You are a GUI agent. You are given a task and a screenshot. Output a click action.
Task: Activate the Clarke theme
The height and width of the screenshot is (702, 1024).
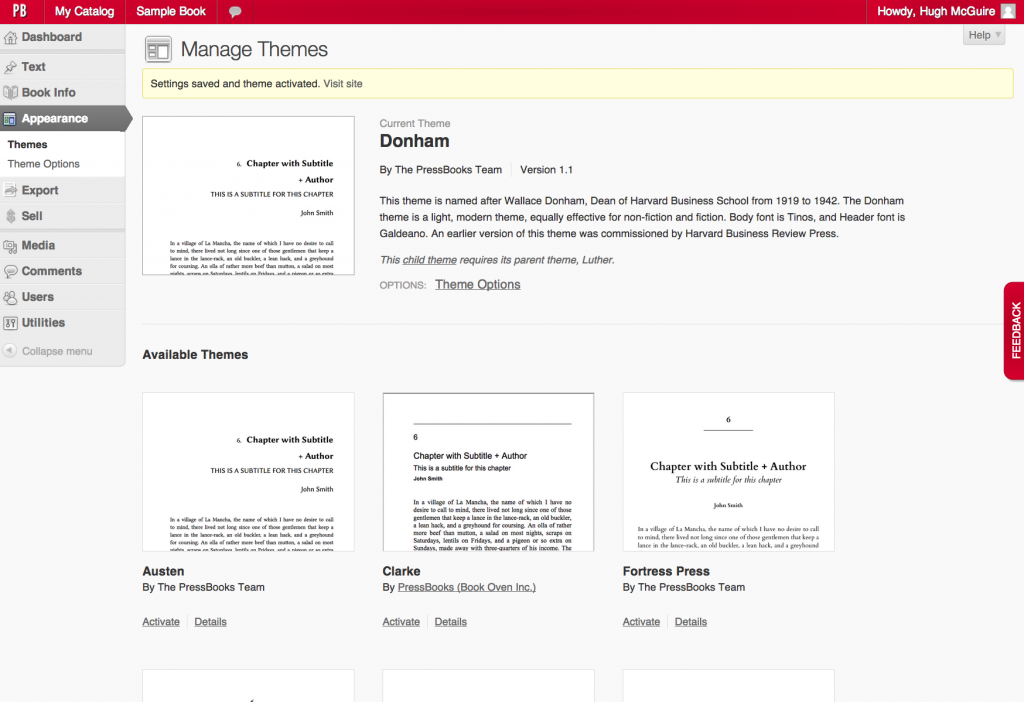(401, 622)
